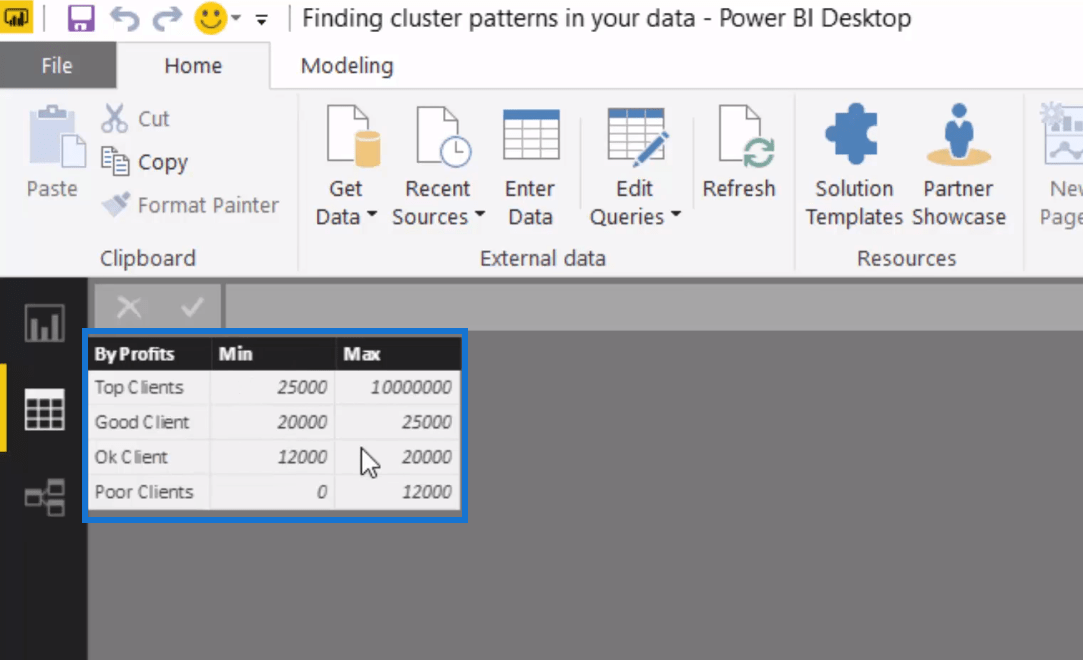Screen dimensions: 1083x660
Task: Switch to the Home tab
Action: [x=193, y=66]
